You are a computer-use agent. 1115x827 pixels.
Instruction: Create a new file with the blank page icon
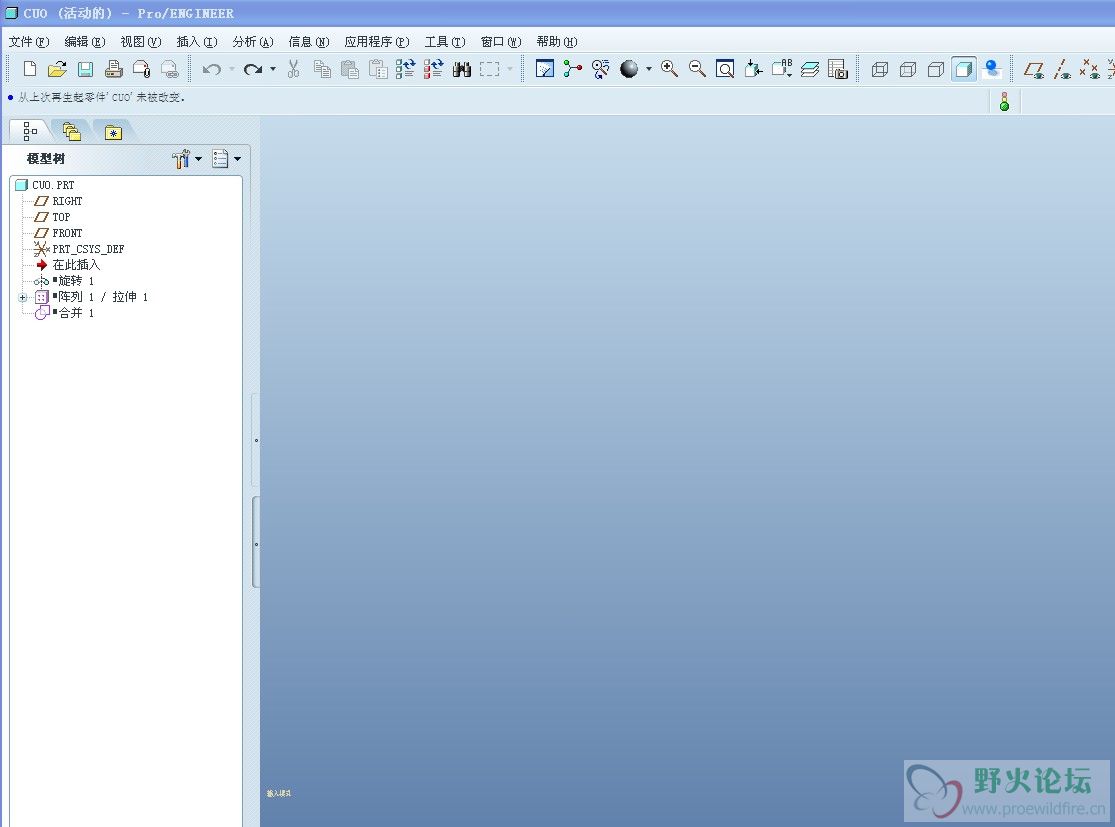pos(30,69)
